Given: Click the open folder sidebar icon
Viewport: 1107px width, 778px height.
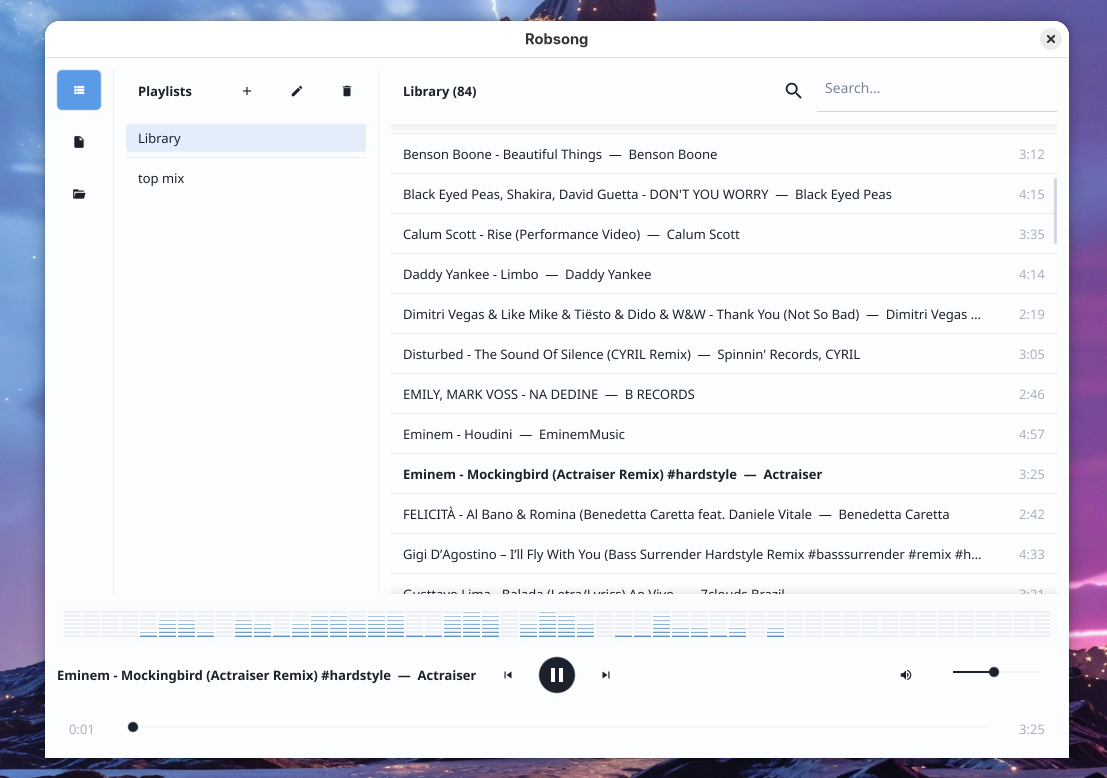Looking at the screenshot, I should pos(79,194).
